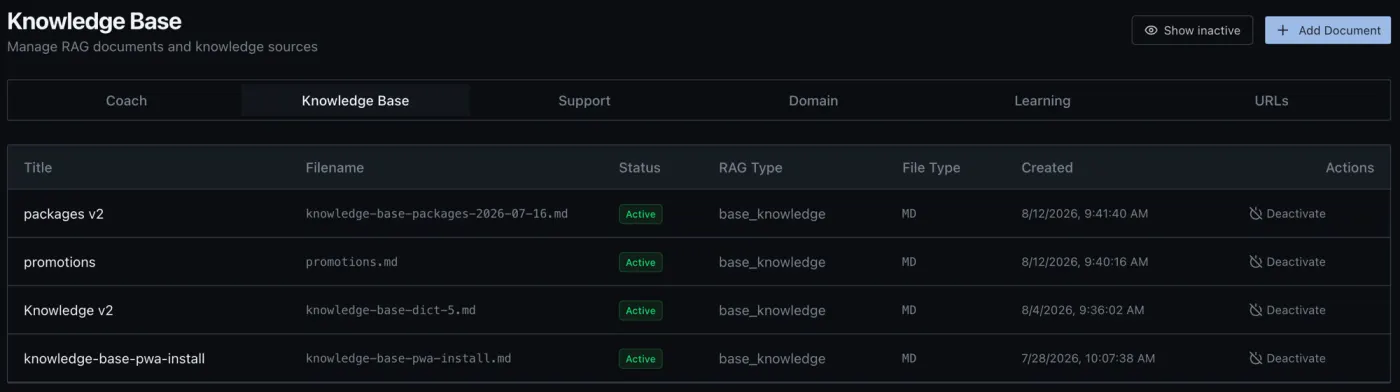Click filename knowledge-base-packages-2026-07-16.md

(437, 214)
